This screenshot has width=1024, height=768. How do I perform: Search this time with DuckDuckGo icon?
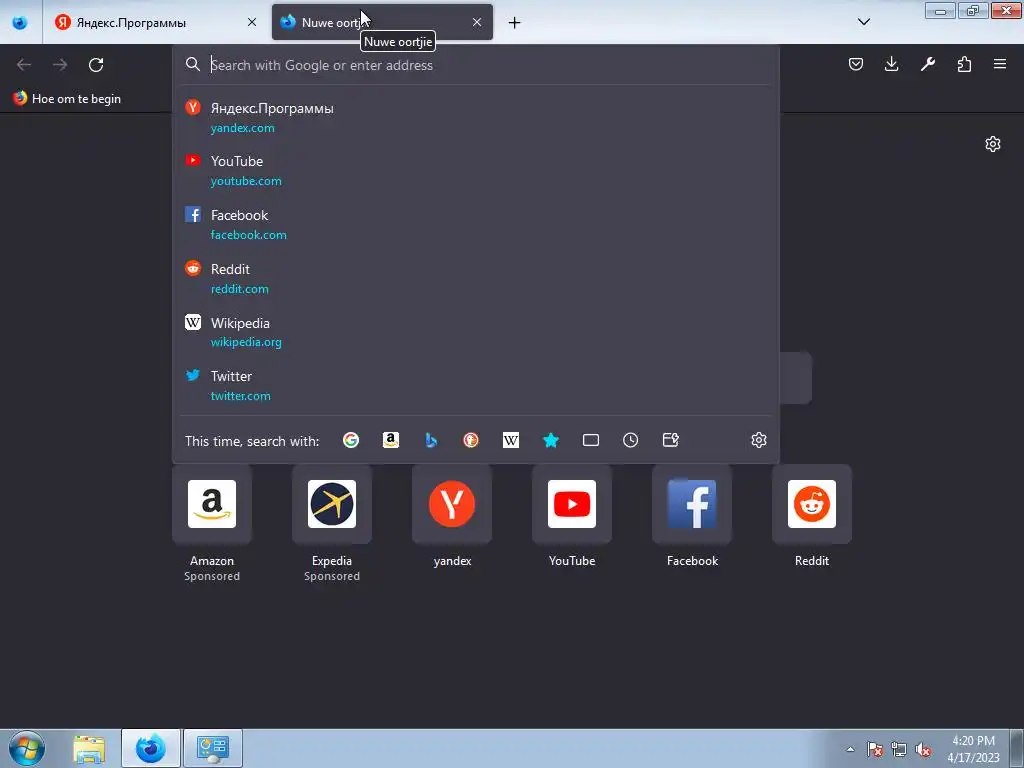tap(471, 440)
